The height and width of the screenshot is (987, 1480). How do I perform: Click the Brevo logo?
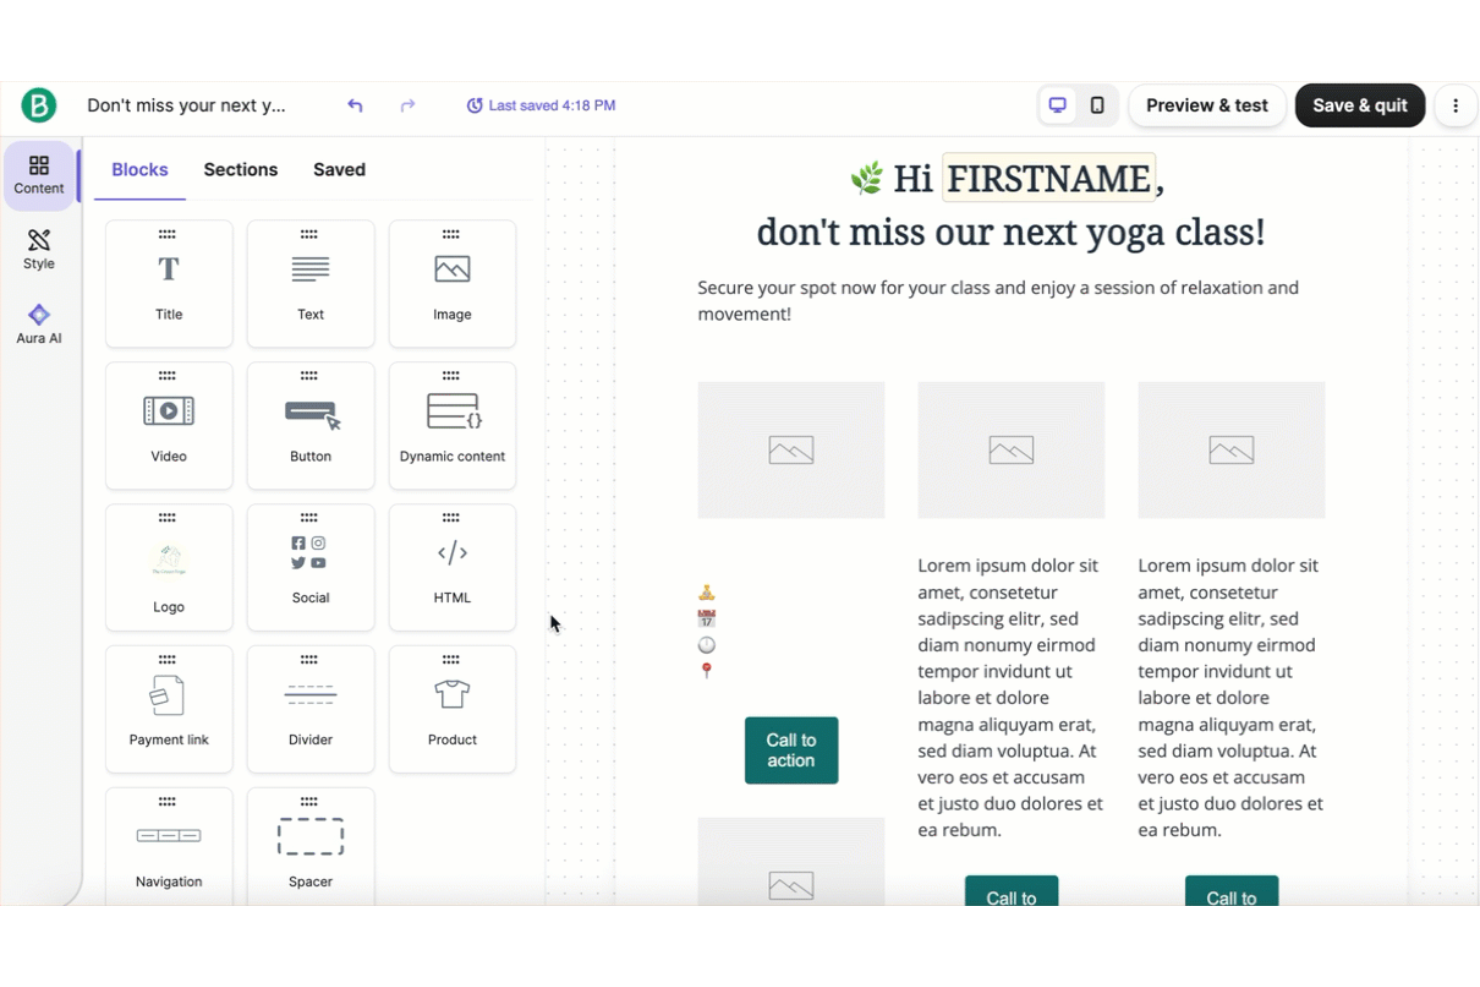point(38,104)
